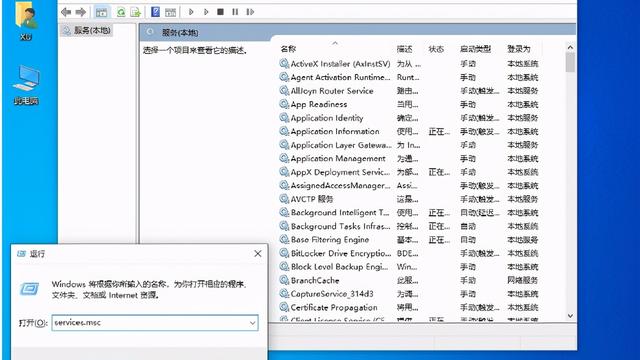The image size is (640, 360).
Task: Select the Application Layer Gateway service row
Action: (409, 145)
